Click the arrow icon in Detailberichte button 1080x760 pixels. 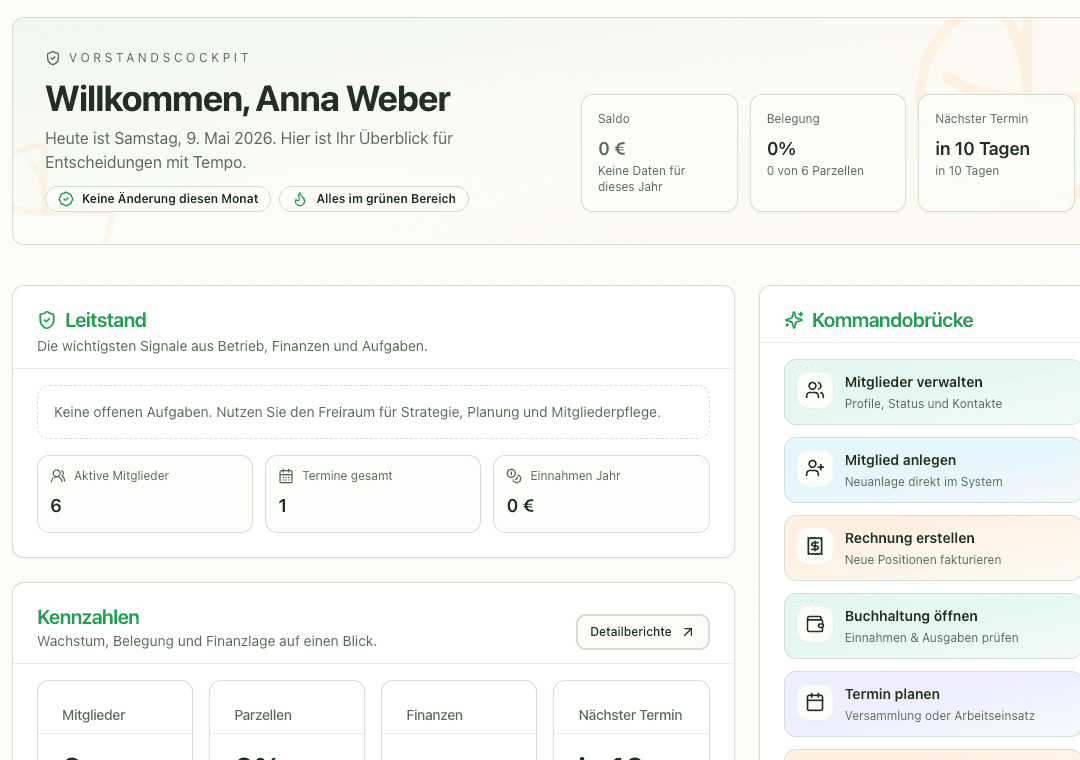pyautogui.click(x=687, y=632)
